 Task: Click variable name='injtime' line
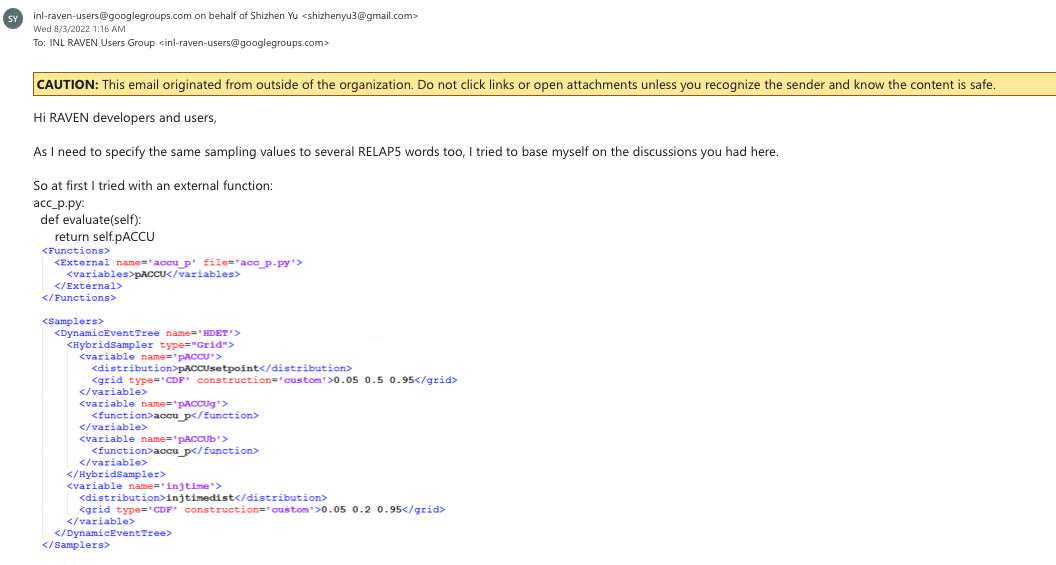coord(144,486)
